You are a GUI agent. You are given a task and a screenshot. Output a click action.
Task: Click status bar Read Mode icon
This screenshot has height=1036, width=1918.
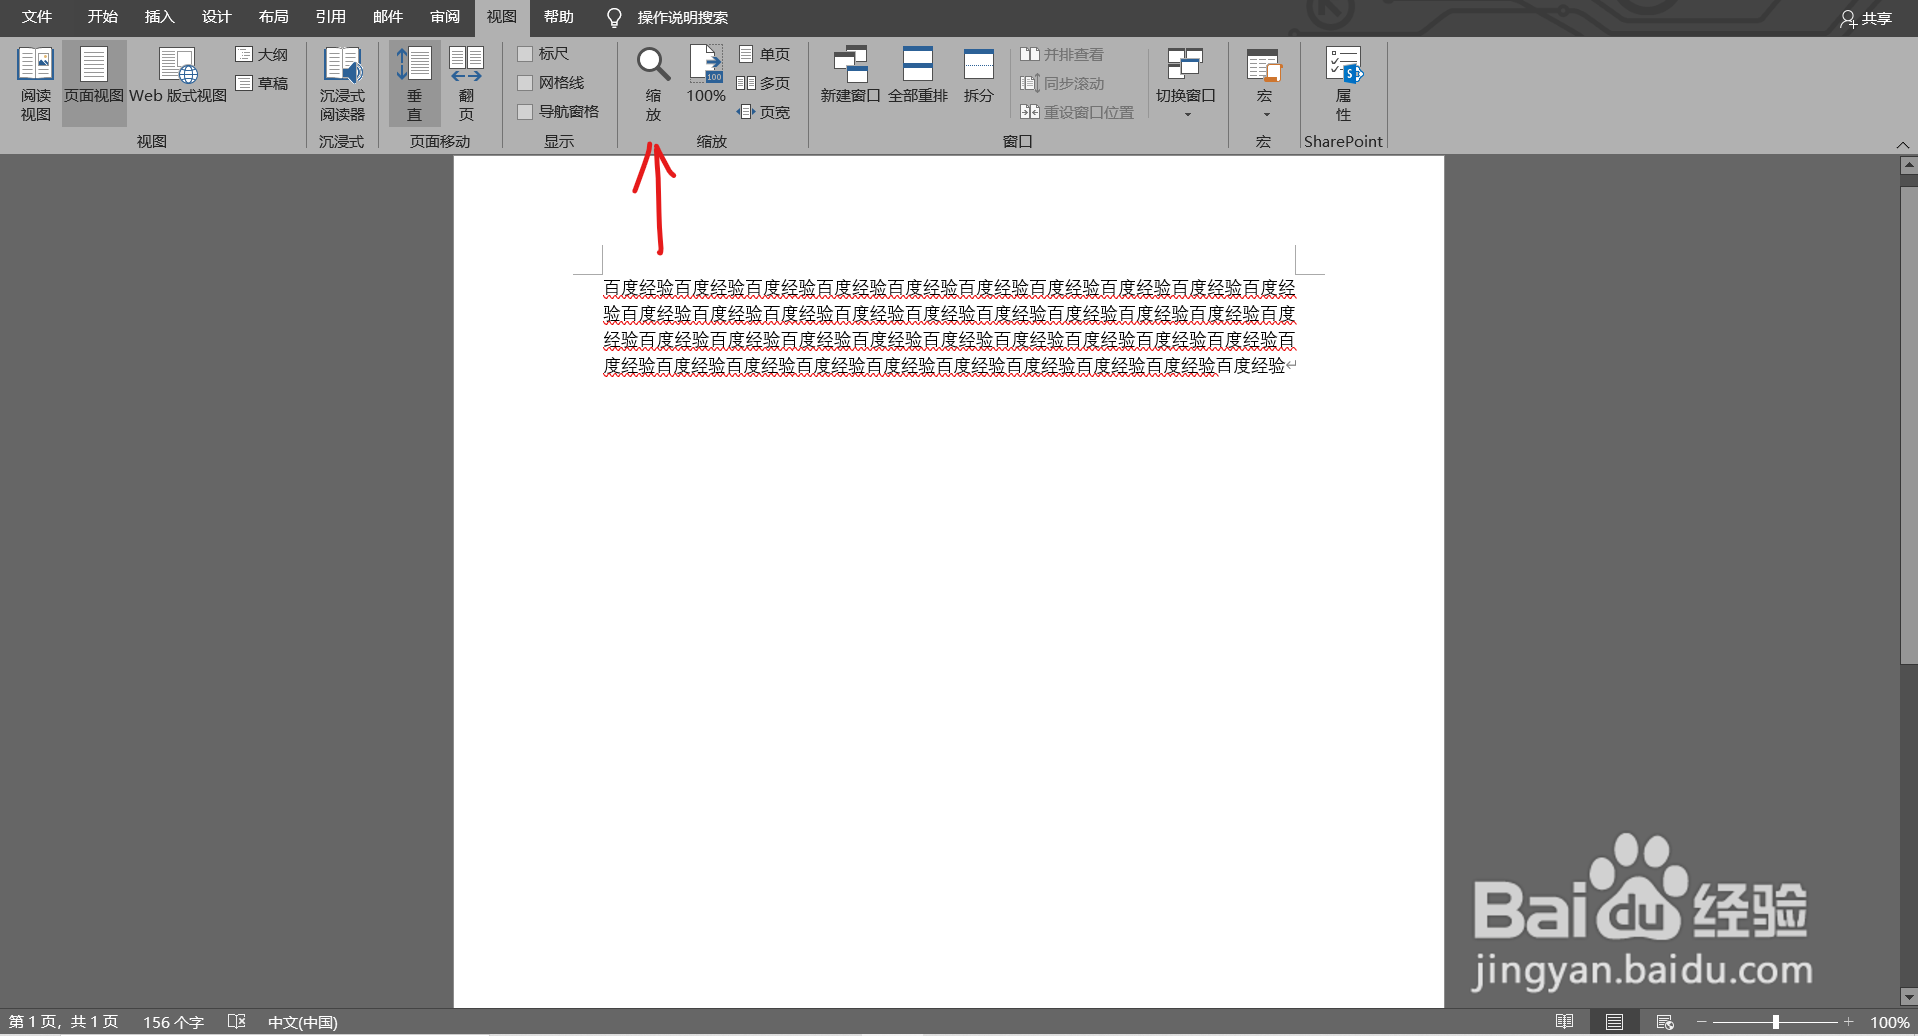[x=1564, y=1022]
